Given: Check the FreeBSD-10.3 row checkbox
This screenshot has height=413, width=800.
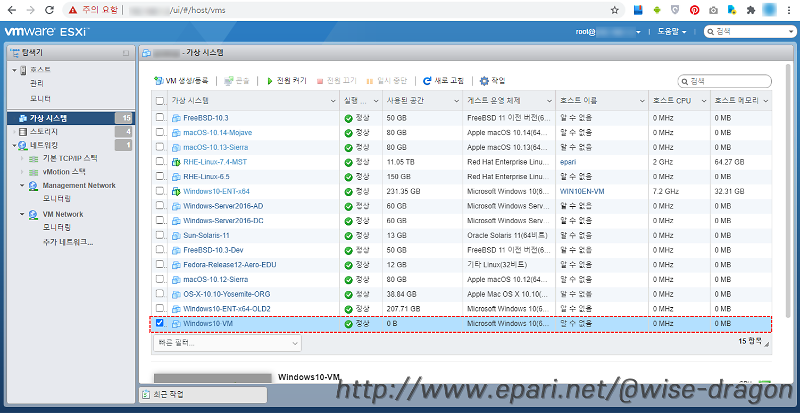Looking at the screenshot, I should pos(160,117).
